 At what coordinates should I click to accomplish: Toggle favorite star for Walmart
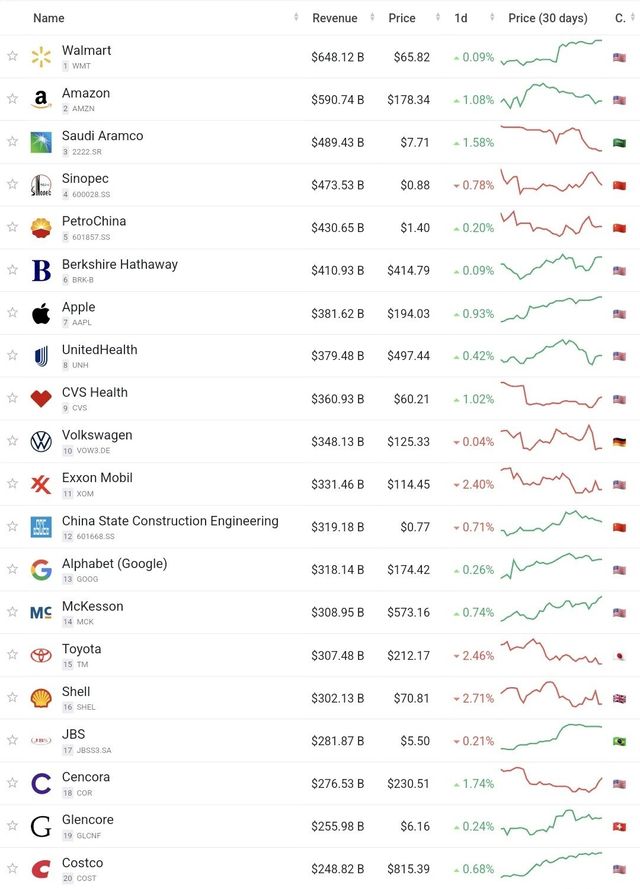pyautogui.click(x=12, y=57)
